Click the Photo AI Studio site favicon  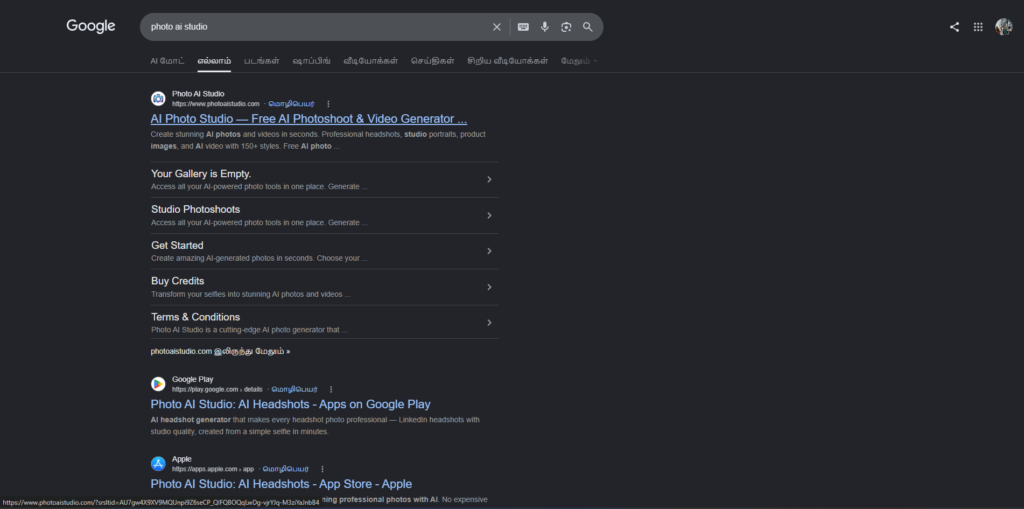(158, 99)
